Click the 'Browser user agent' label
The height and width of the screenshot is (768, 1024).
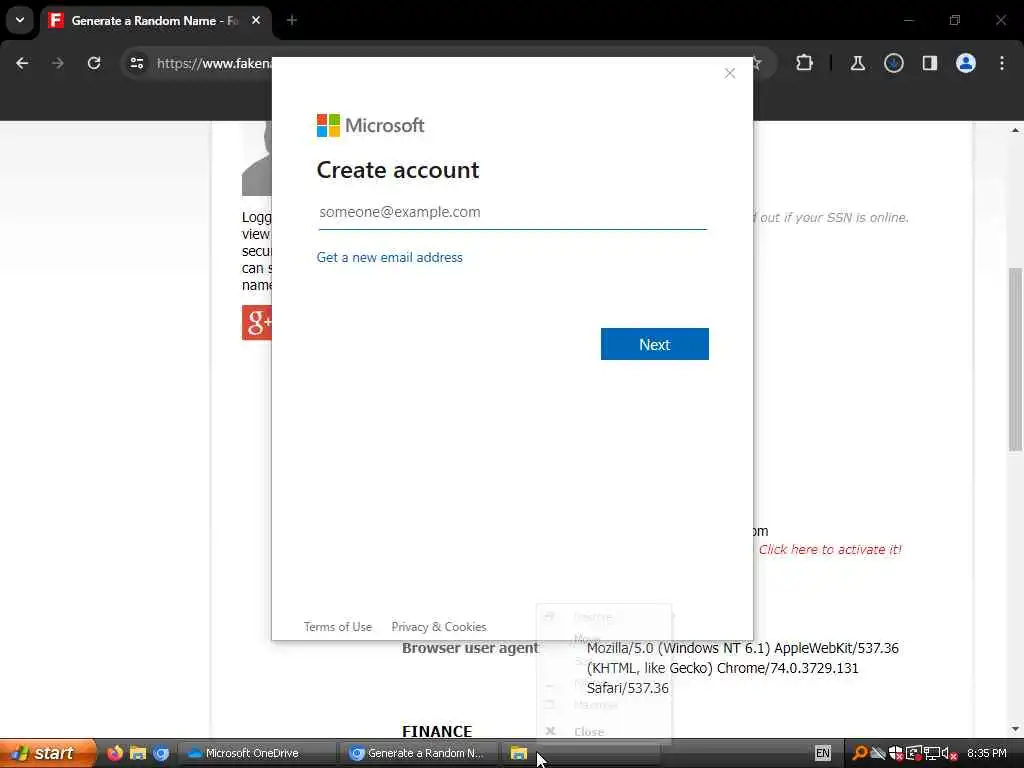[x=470, y=648]
